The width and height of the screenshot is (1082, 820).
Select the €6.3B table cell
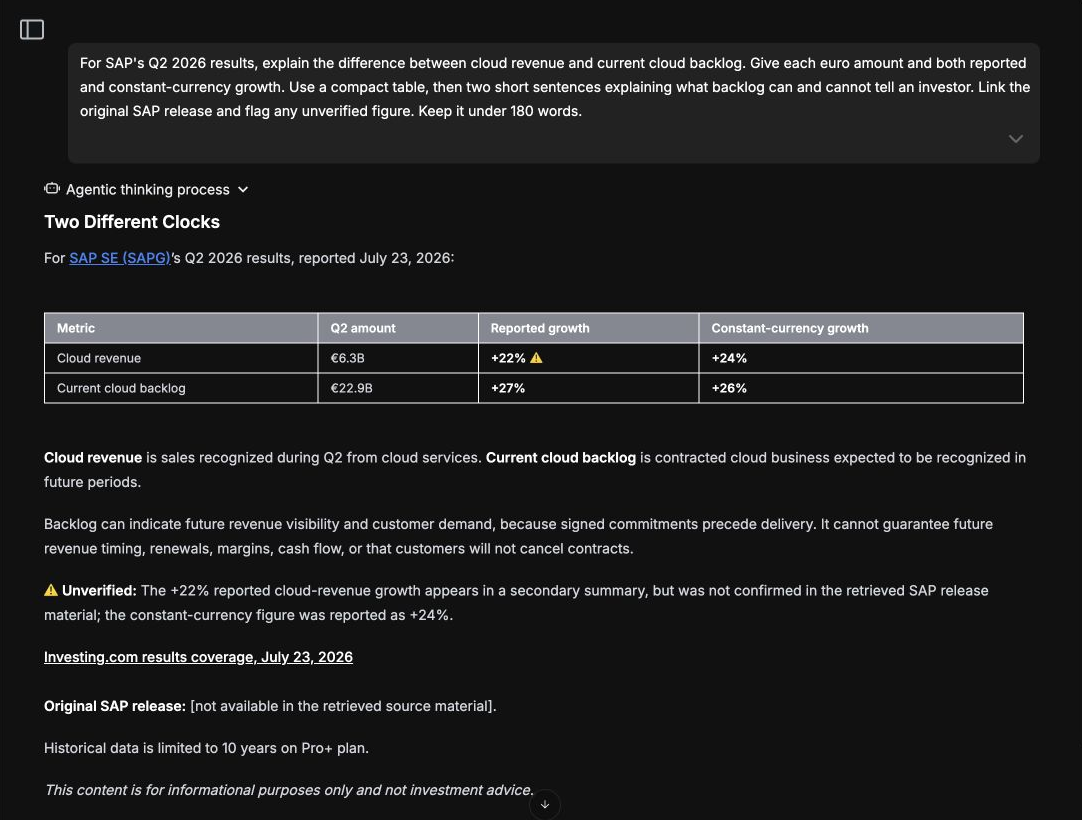398,358
